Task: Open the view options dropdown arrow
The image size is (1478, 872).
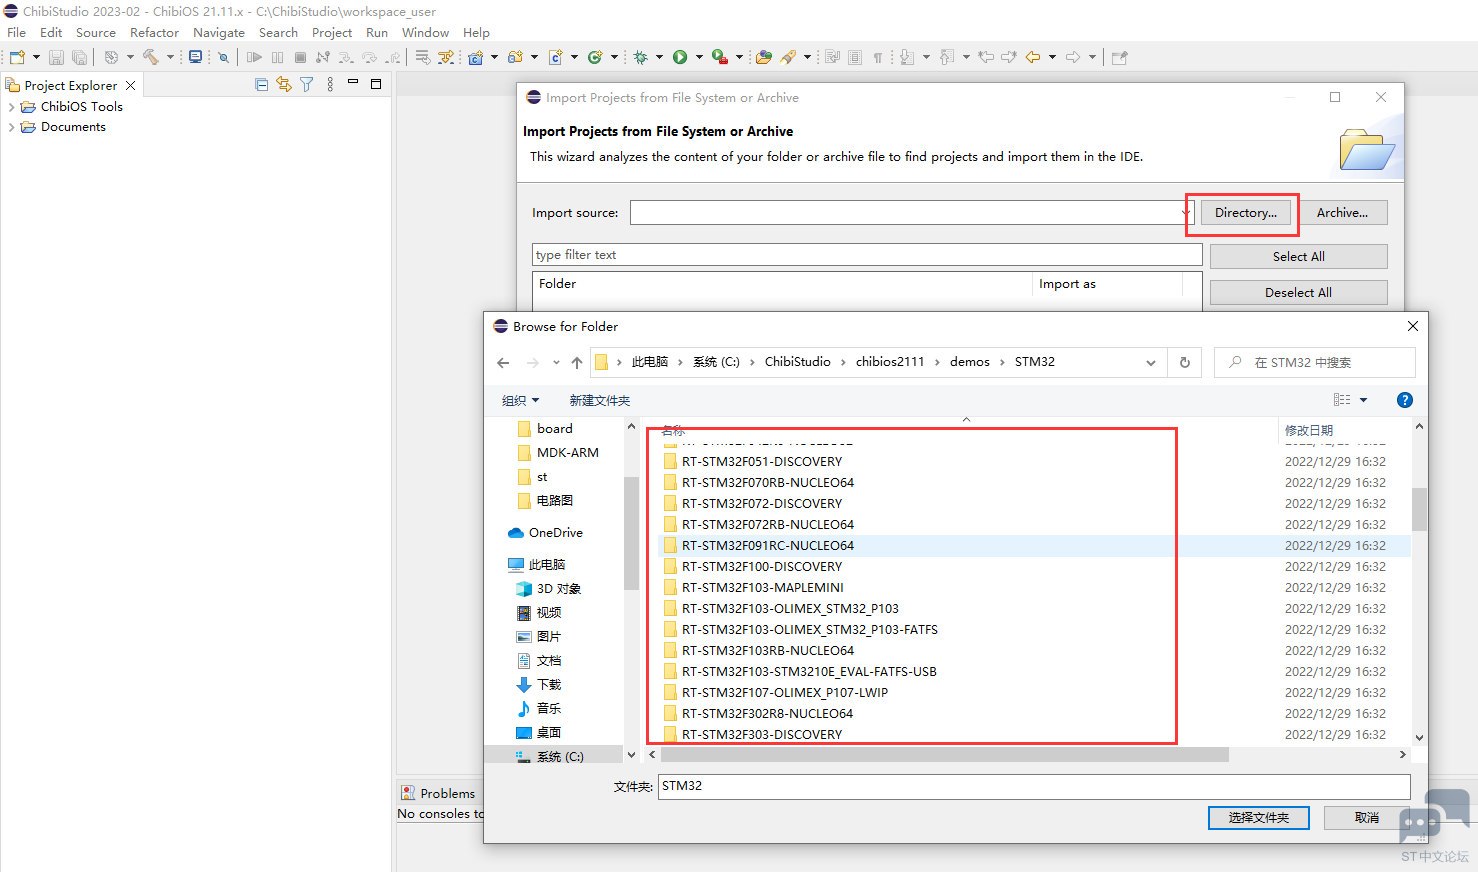Action: click(1363, 400)
